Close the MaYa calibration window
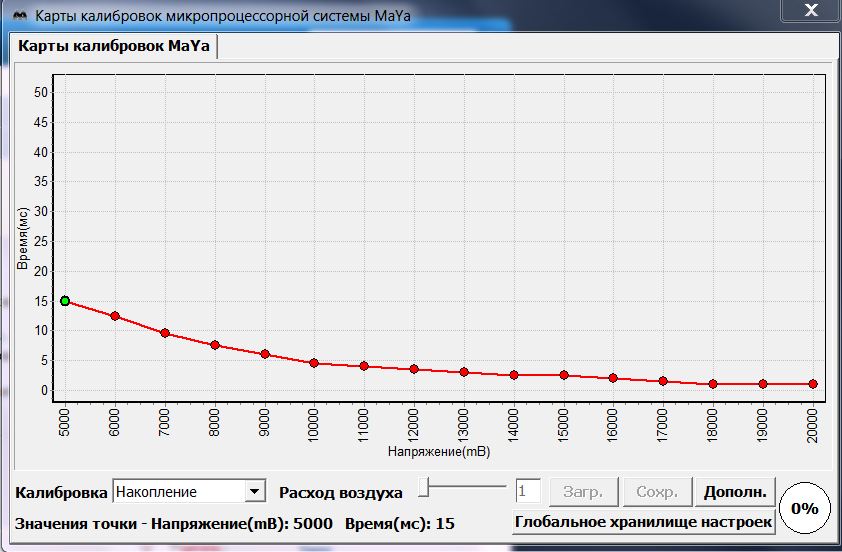The image size is (842, 552). point(811,10)
